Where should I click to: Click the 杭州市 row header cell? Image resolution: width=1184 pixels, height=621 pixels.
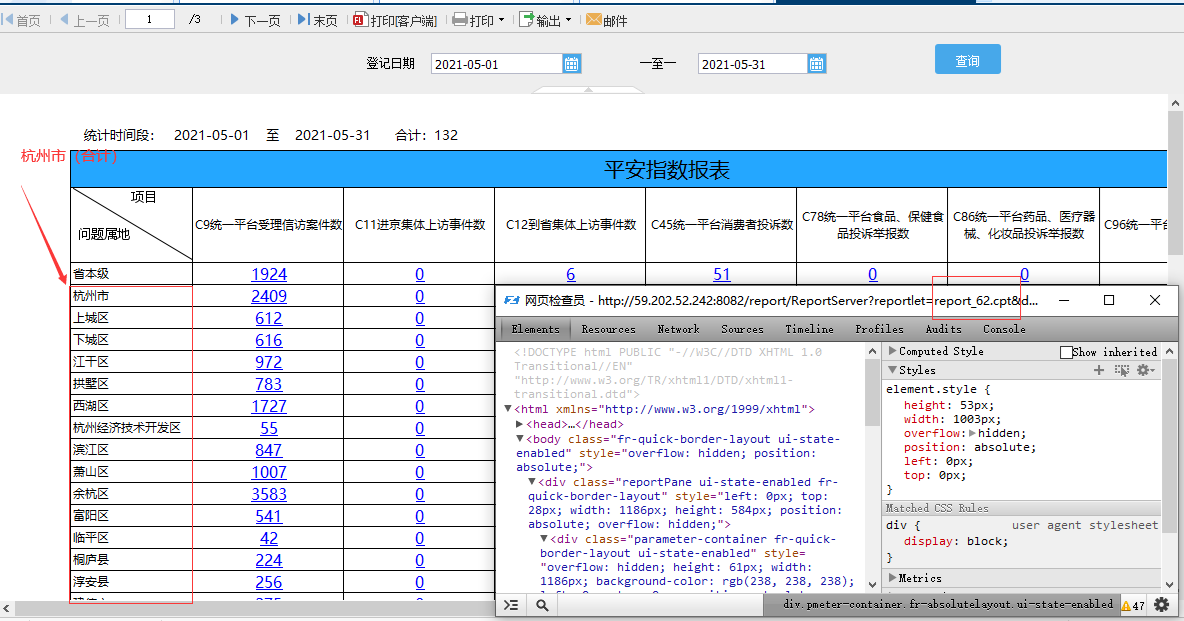pos(131,296)
